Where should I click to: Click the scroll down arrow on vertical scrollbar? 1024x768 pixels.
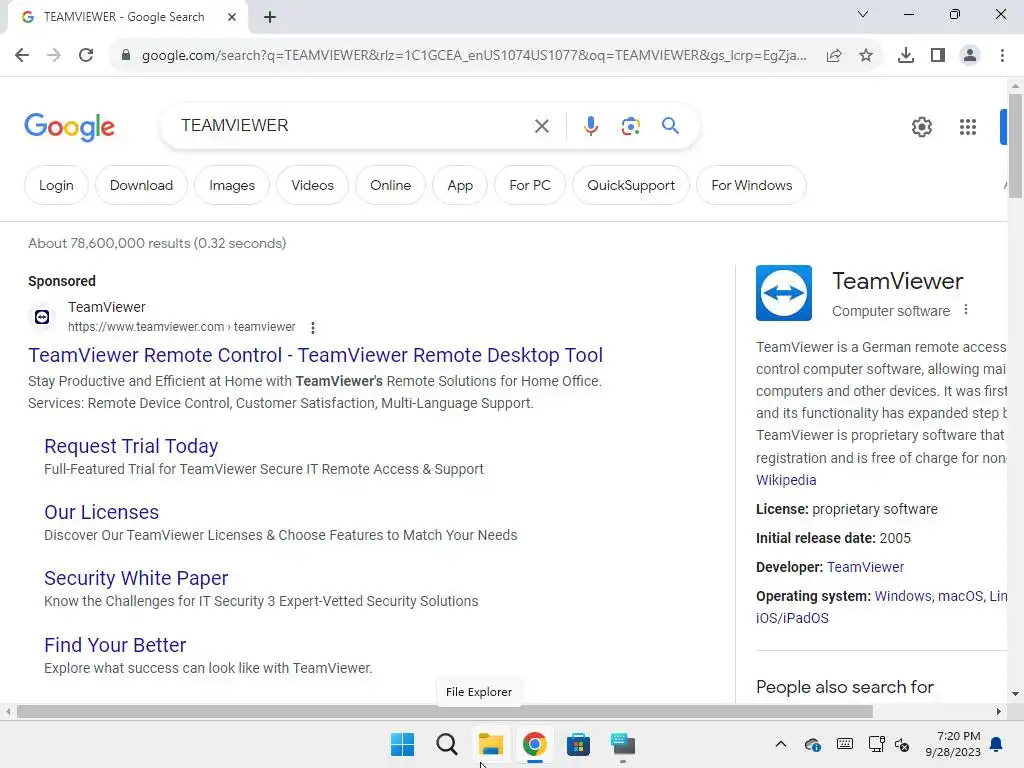click(1015, 694)
